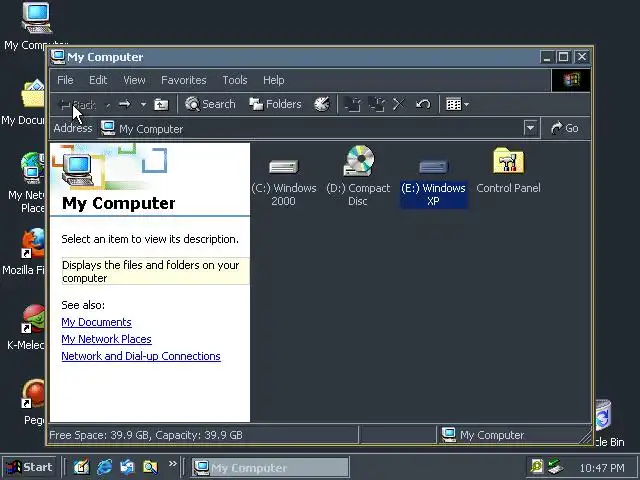This screenshot has width=640, height=480.
Task: Click the tooltip 'Displays the files and folders'
Action: [155, 271]
